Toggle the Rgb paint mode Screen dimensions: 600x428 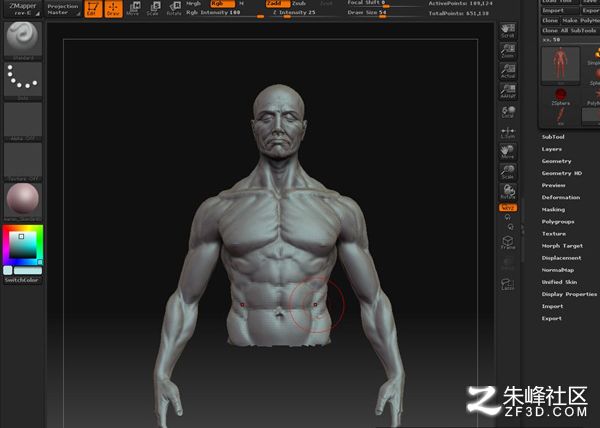pos(223,4)
